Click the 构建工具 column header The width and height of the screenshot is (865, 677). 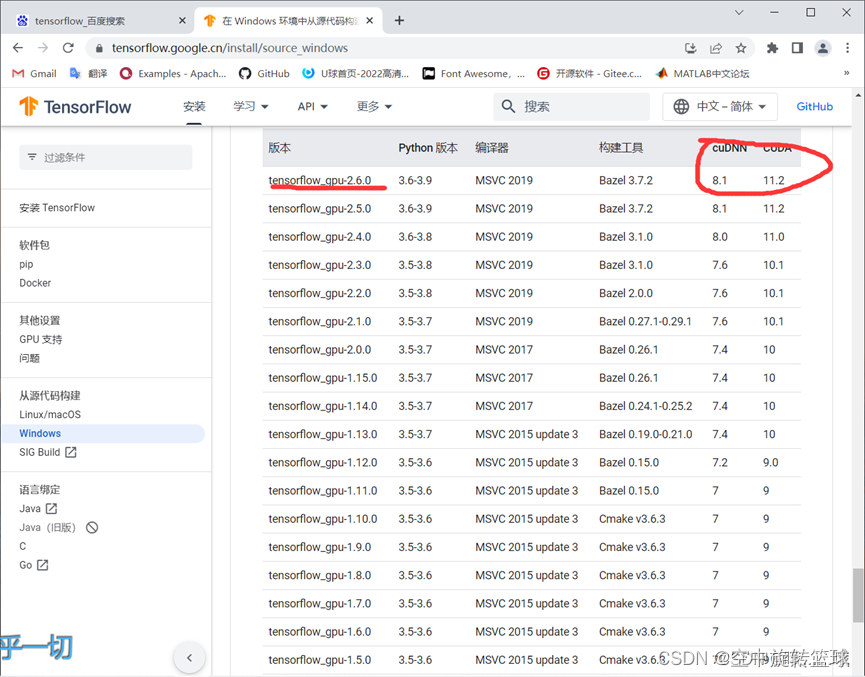coord(621,148)
